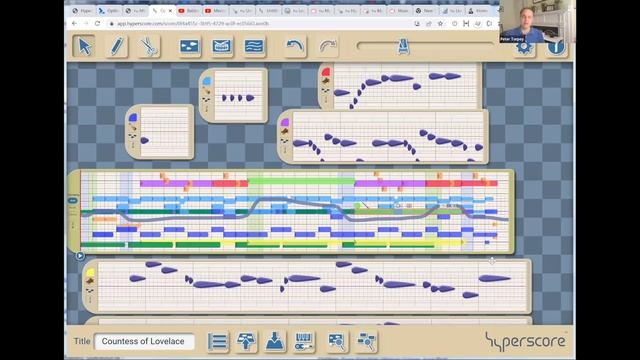640x360 pixels.
Task: Add a new percussion drum window
Action: coord(222,46)
